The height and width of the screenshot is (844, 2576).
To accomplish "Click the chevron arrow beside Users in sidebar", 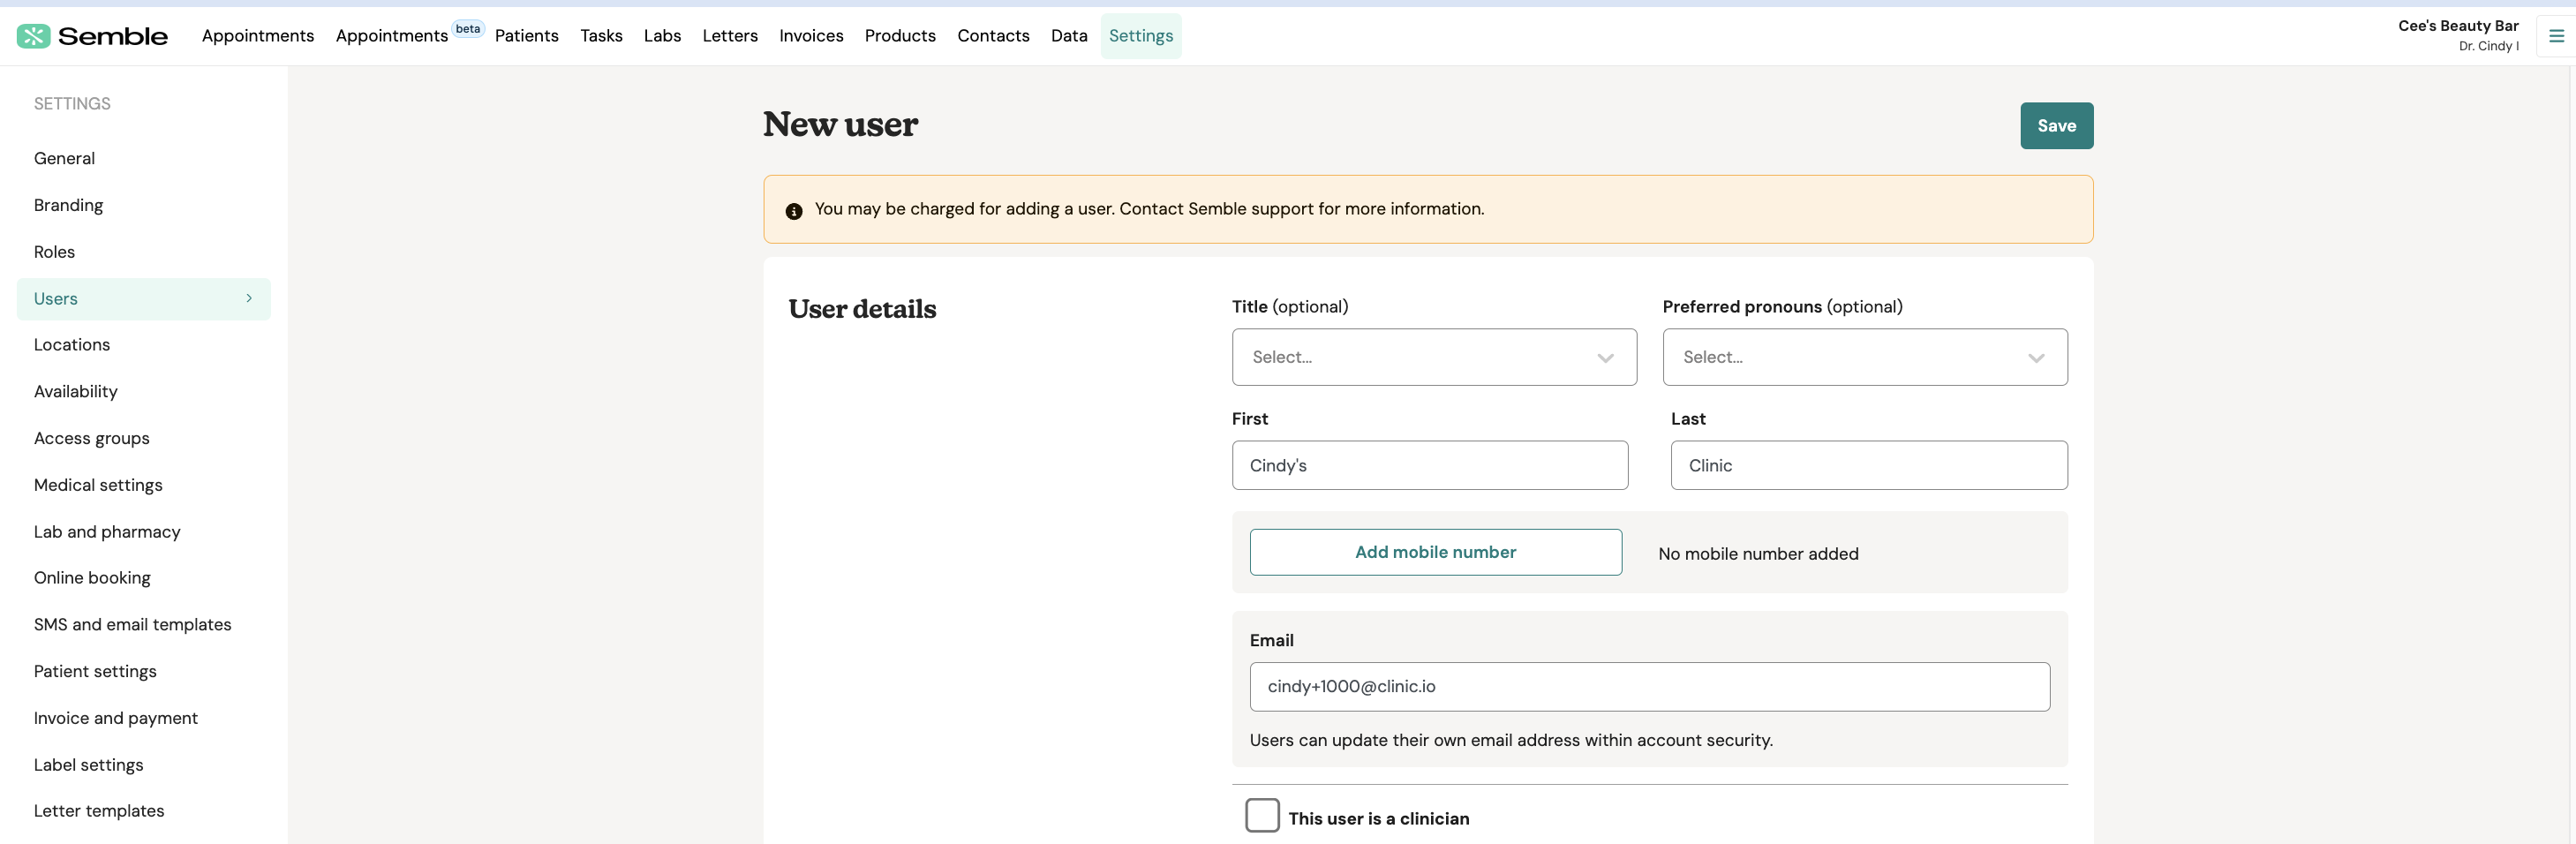I will (x=249, y=298).
